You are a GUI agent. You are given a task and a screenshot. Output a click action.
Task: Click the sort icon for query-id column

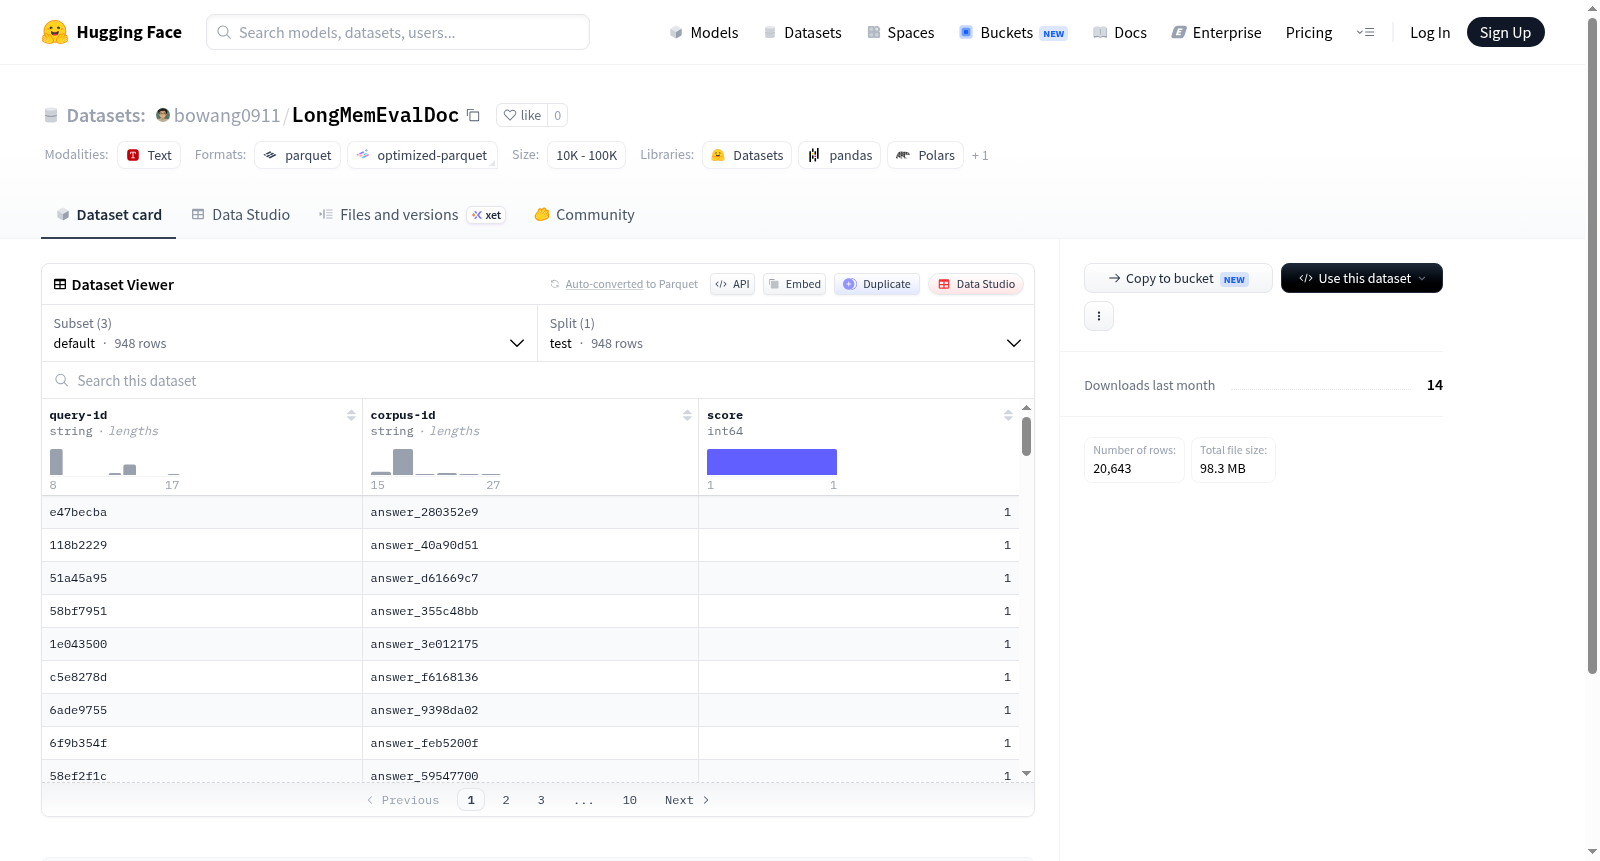click(351, 415)
